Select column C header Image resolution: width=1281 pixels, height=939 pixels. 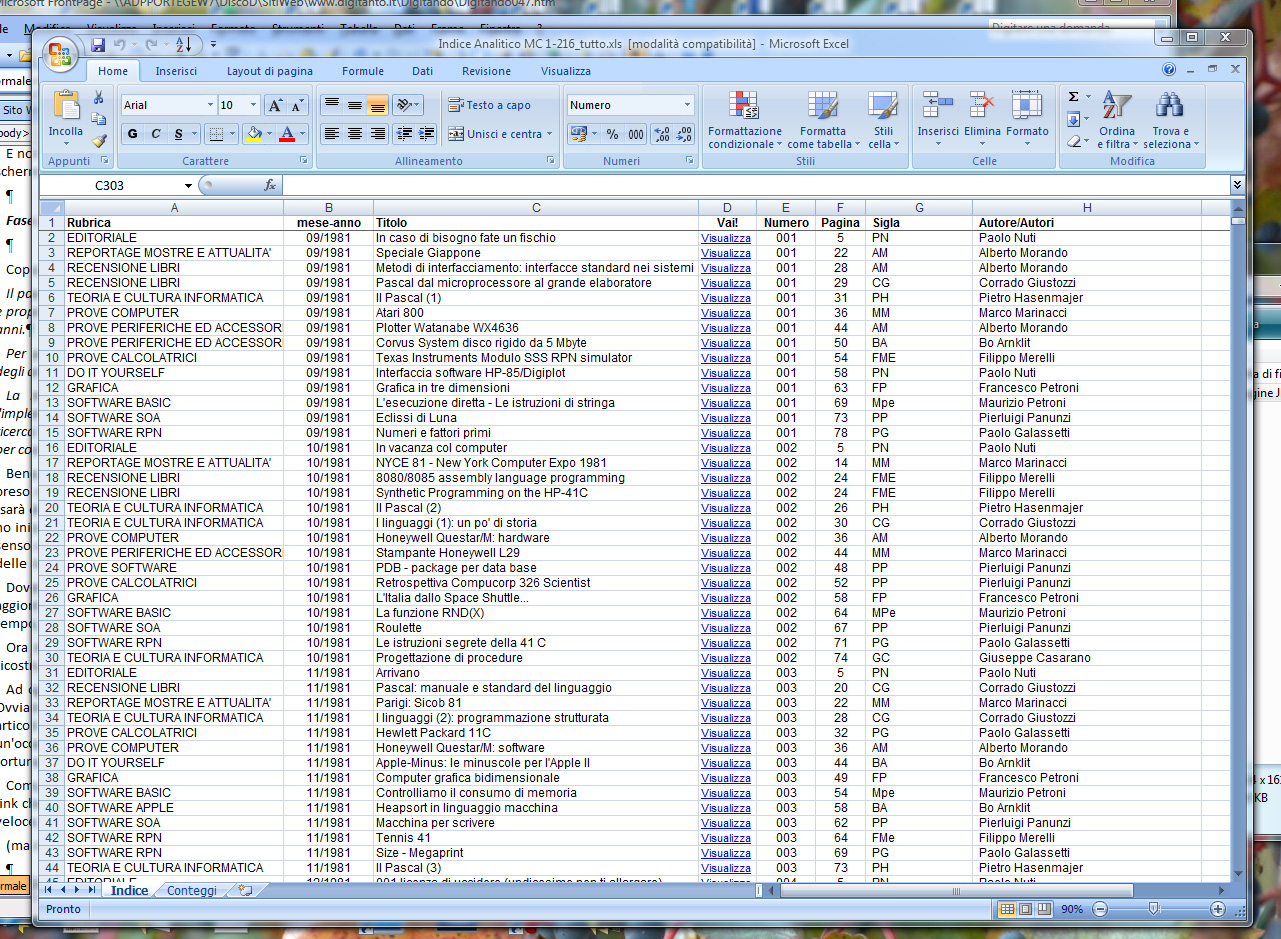536,208
